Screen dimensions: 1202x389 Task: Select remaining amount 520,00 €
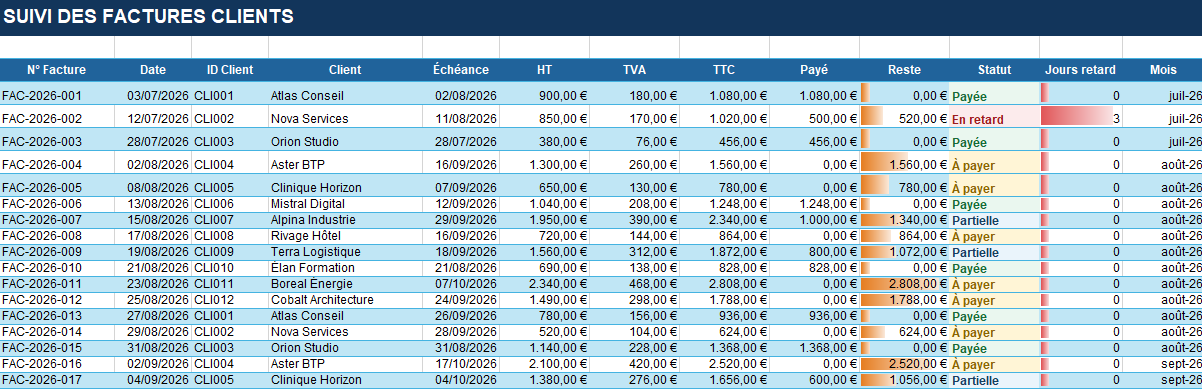pos(904,116)
